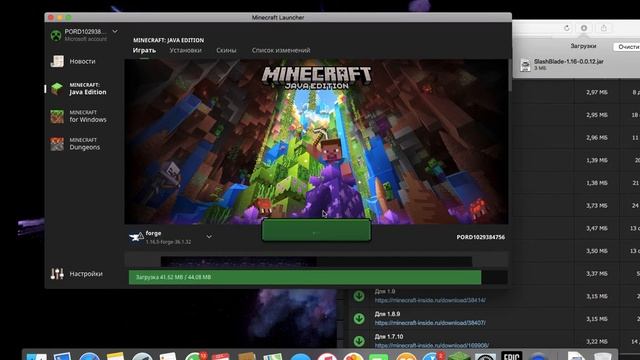
Task: Click the news banner strip below the Play button
Action: click(x=316, y=261)
